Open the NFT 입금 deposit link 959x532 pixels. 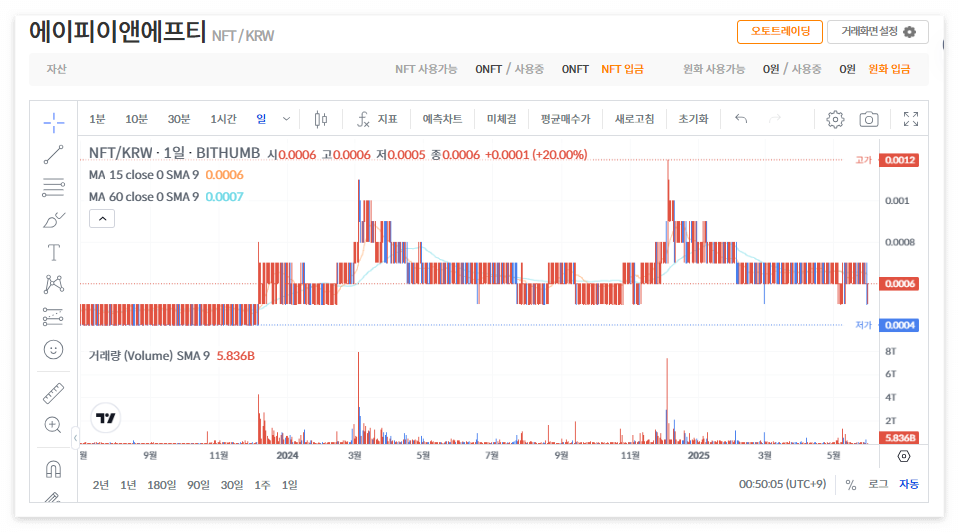622,69
